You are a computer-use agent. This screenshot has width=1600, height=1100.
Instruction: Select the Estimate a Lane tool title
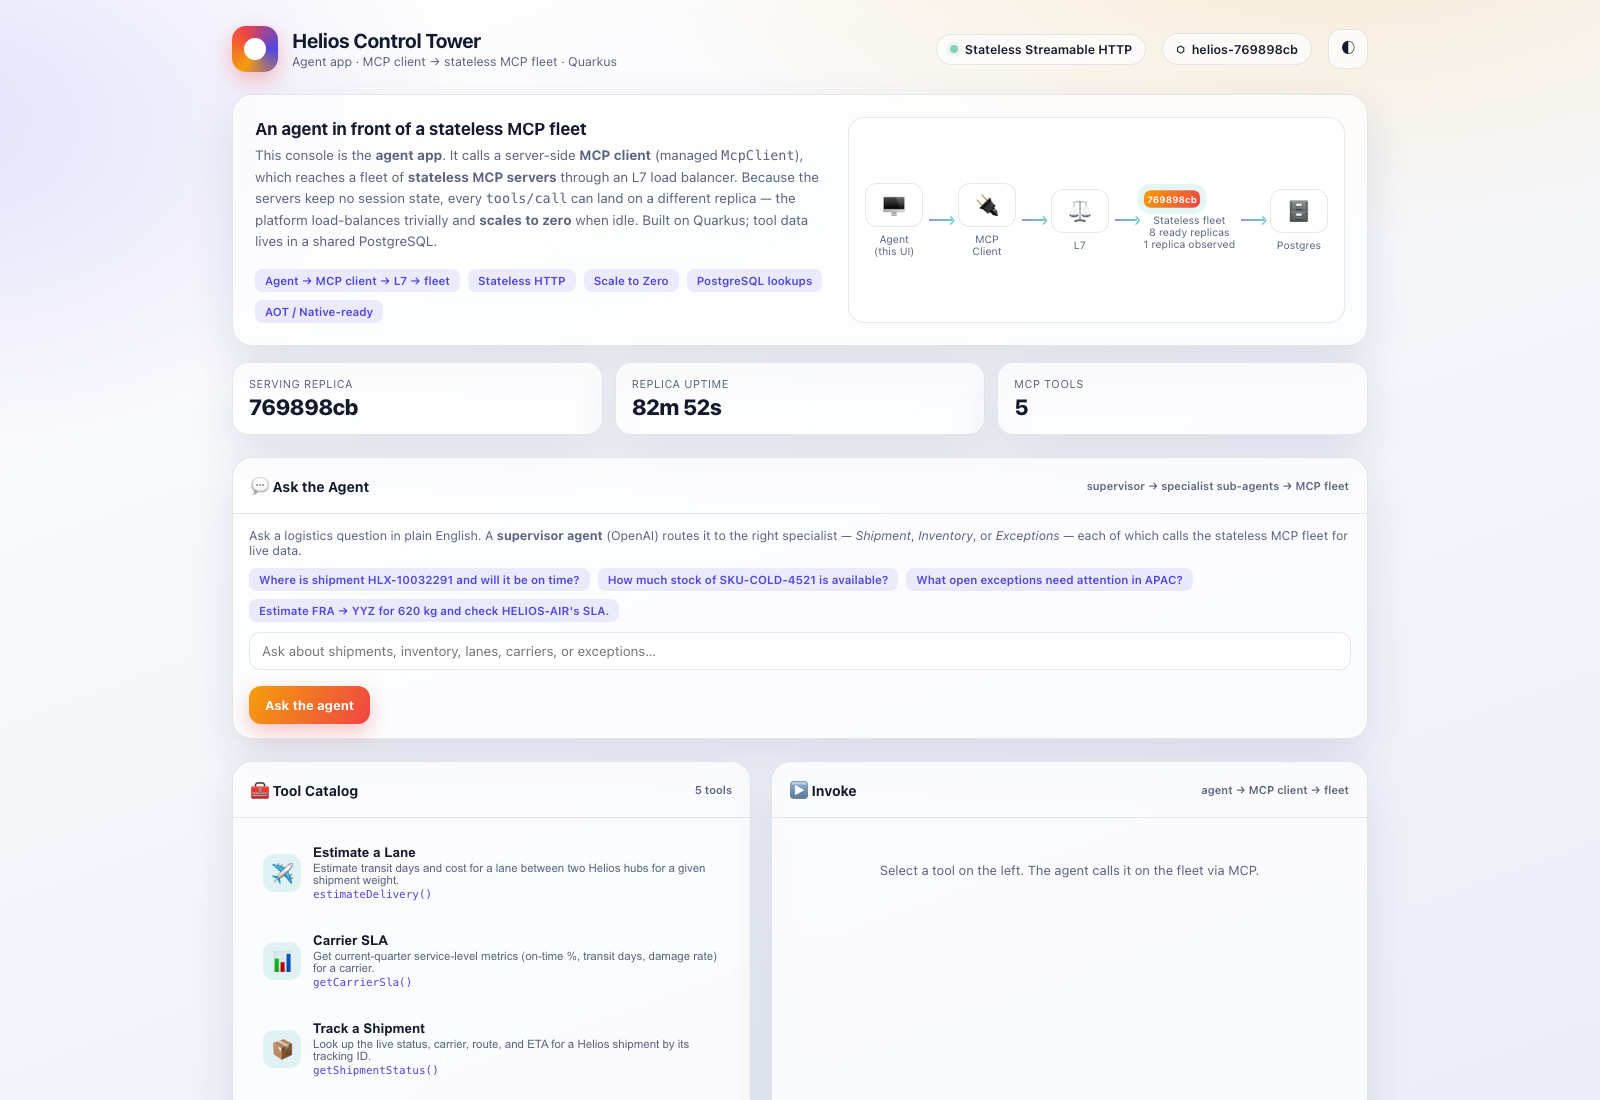(364, 852)
